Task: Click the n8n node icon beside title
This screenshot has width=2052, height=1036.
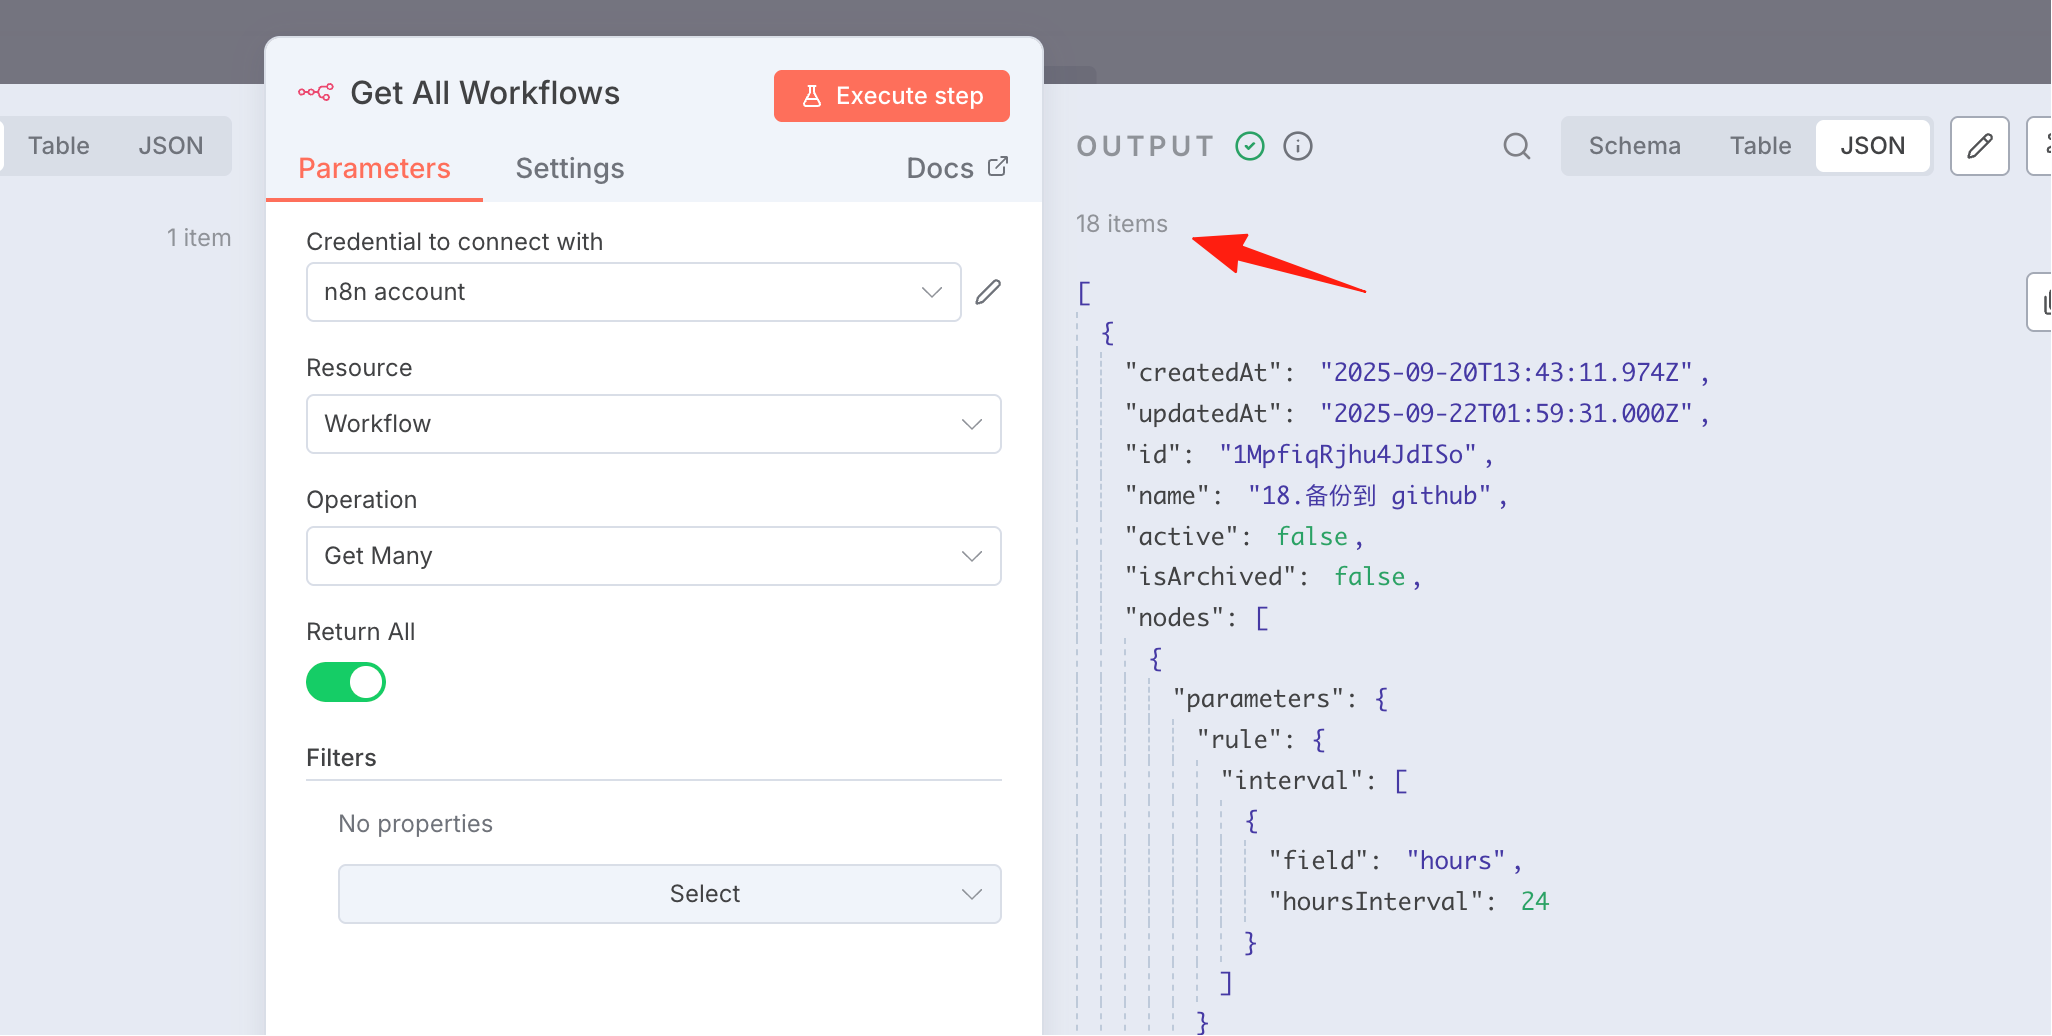Action: tap(316, 93)
